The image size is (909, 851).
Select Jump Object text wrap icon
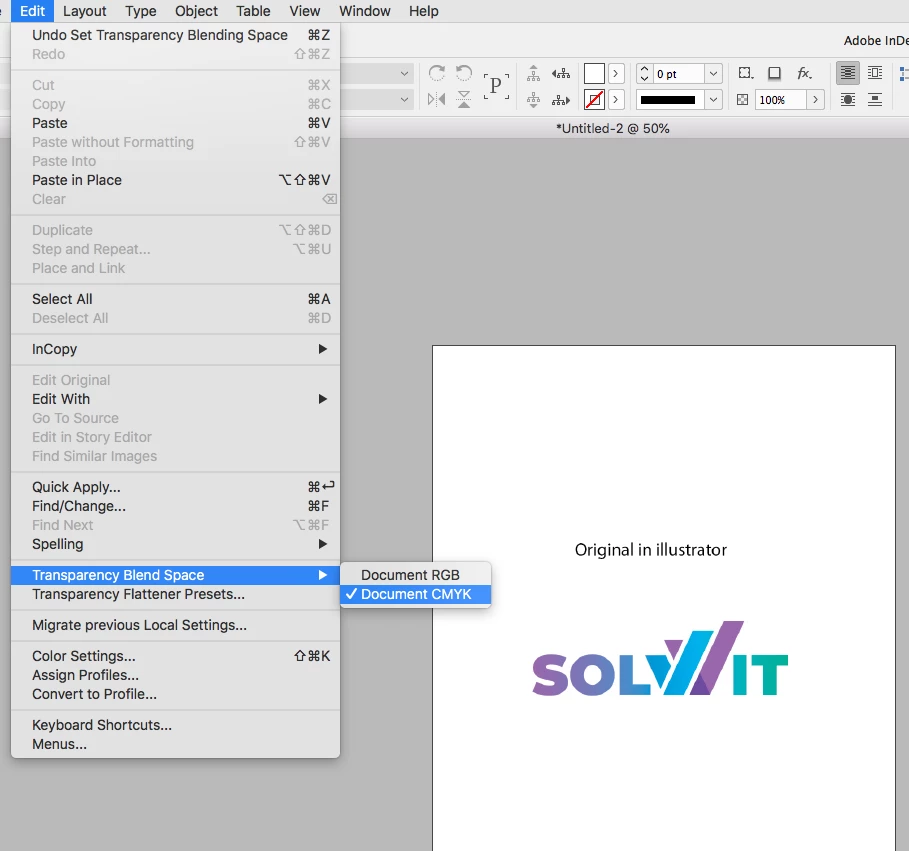pyautogui.click(x=875, y=100)
